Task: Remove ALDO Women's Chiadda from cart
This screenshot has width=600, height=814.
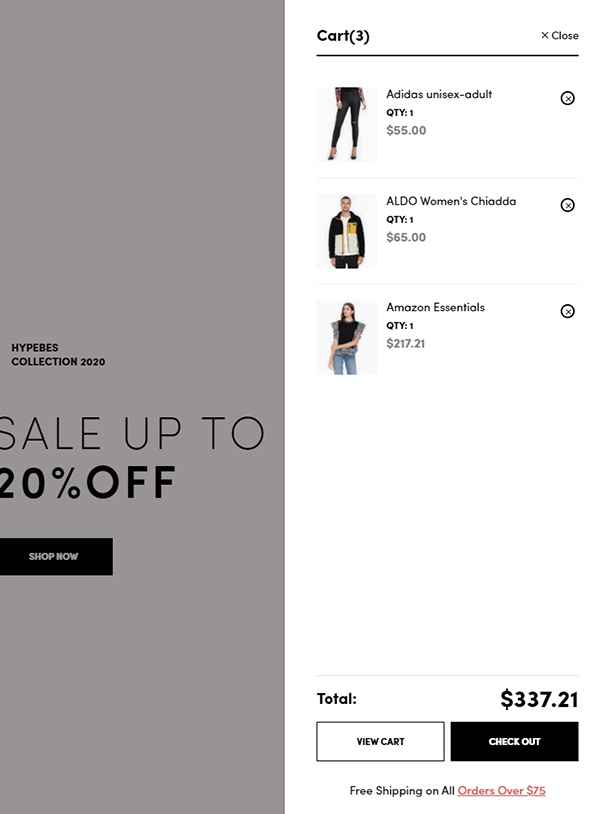Action: (x=567, y=205)
